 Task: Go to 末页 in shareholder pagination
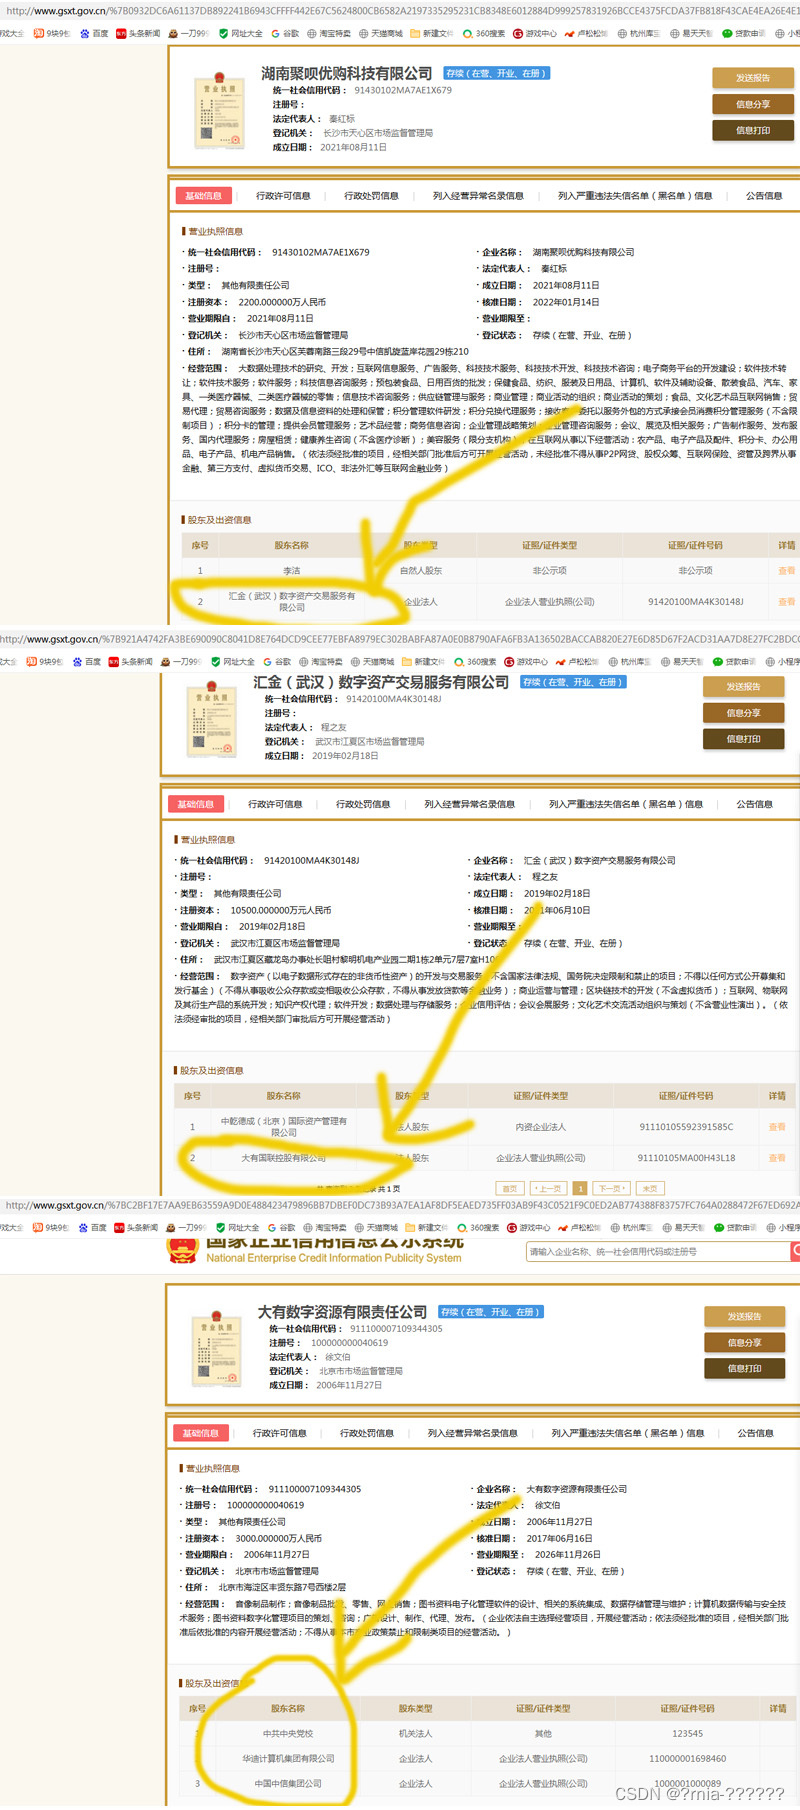pyautogui.click(x=649, y=1189)
